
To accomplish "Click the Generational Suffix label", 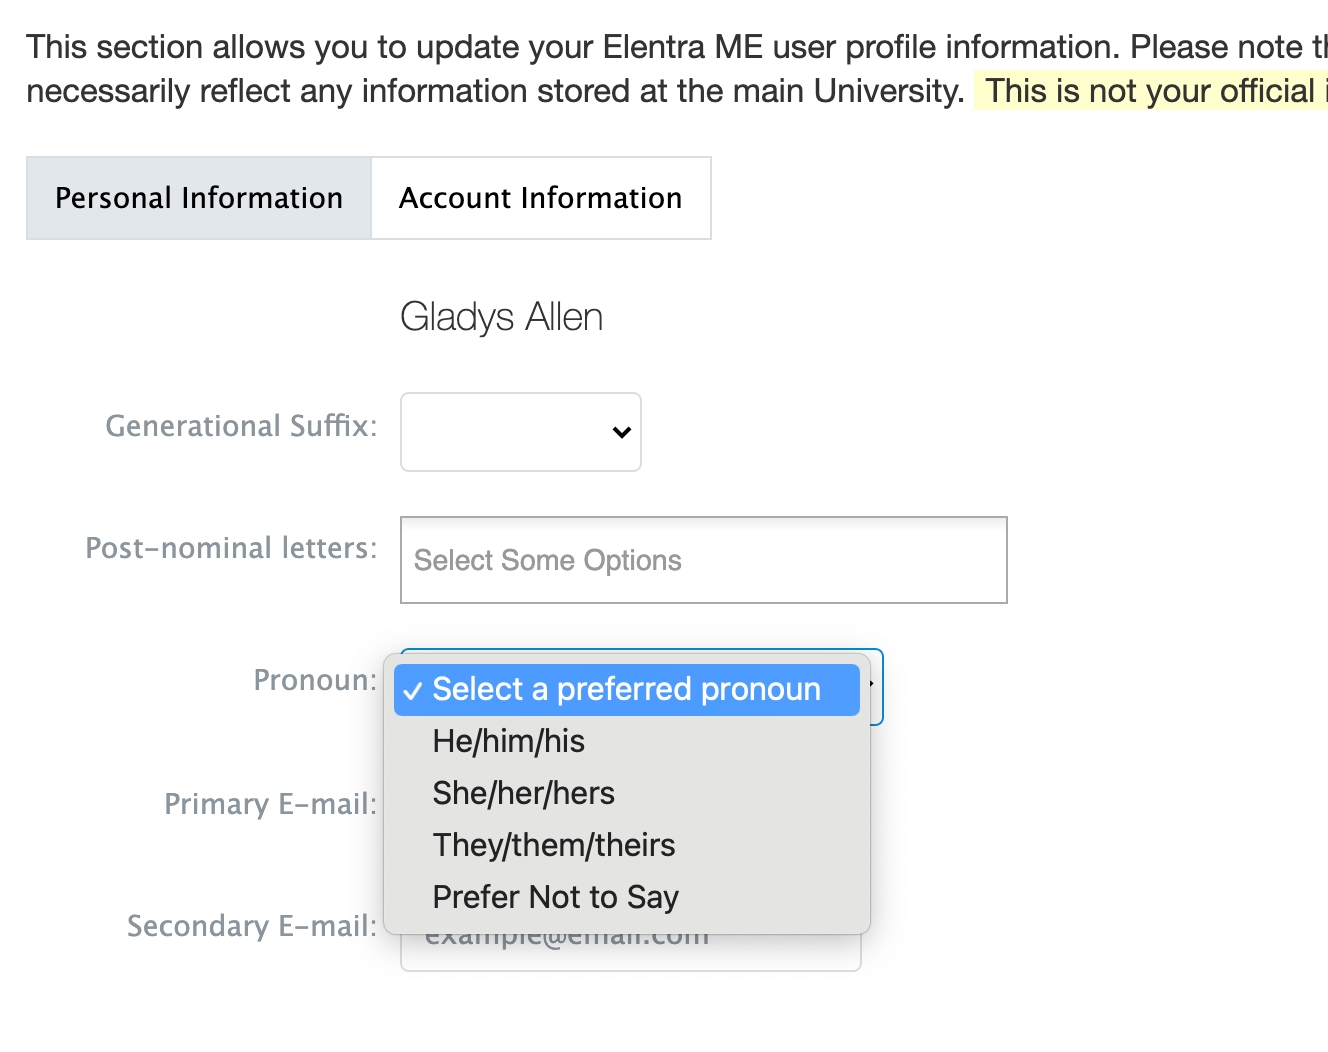I will [241, 426].
